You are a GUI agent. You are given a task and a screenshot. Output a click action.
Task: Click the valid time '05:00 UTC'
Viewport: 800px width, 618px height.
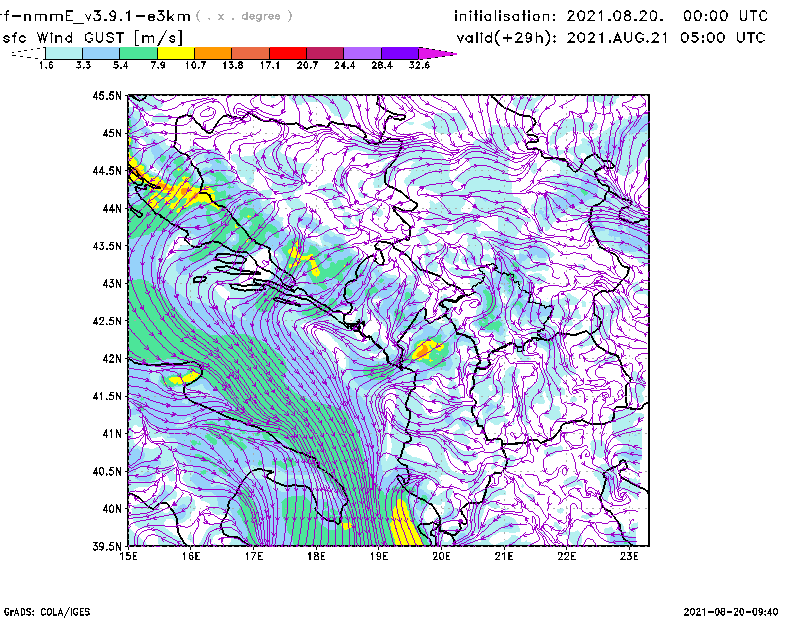pos(722,38)
